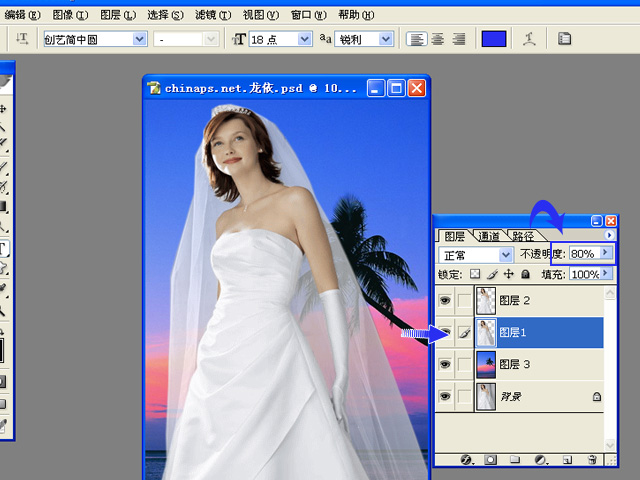Open the 视图(V) menu
The height and width of the screenshot is (480, 640).
pos(260,15)
